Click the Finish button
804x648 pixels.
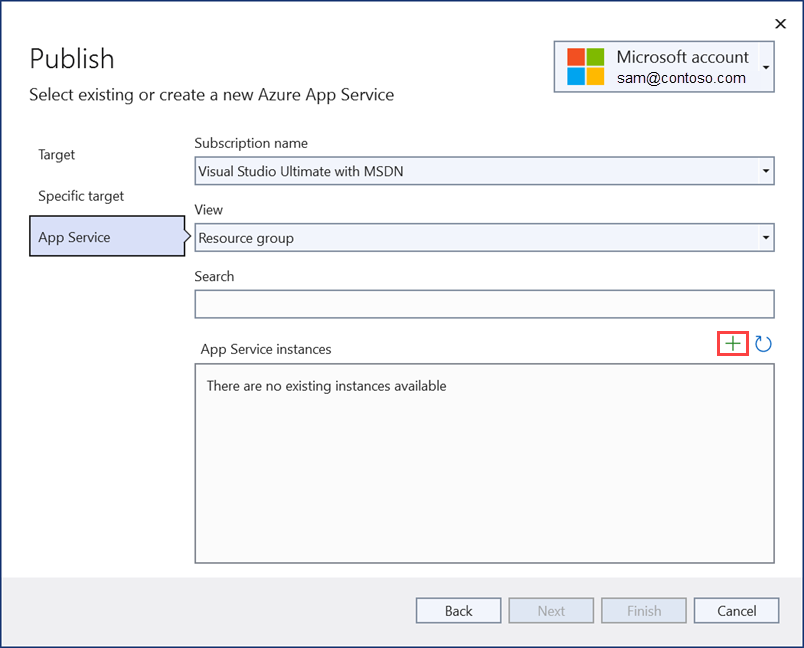click(644, 611)
